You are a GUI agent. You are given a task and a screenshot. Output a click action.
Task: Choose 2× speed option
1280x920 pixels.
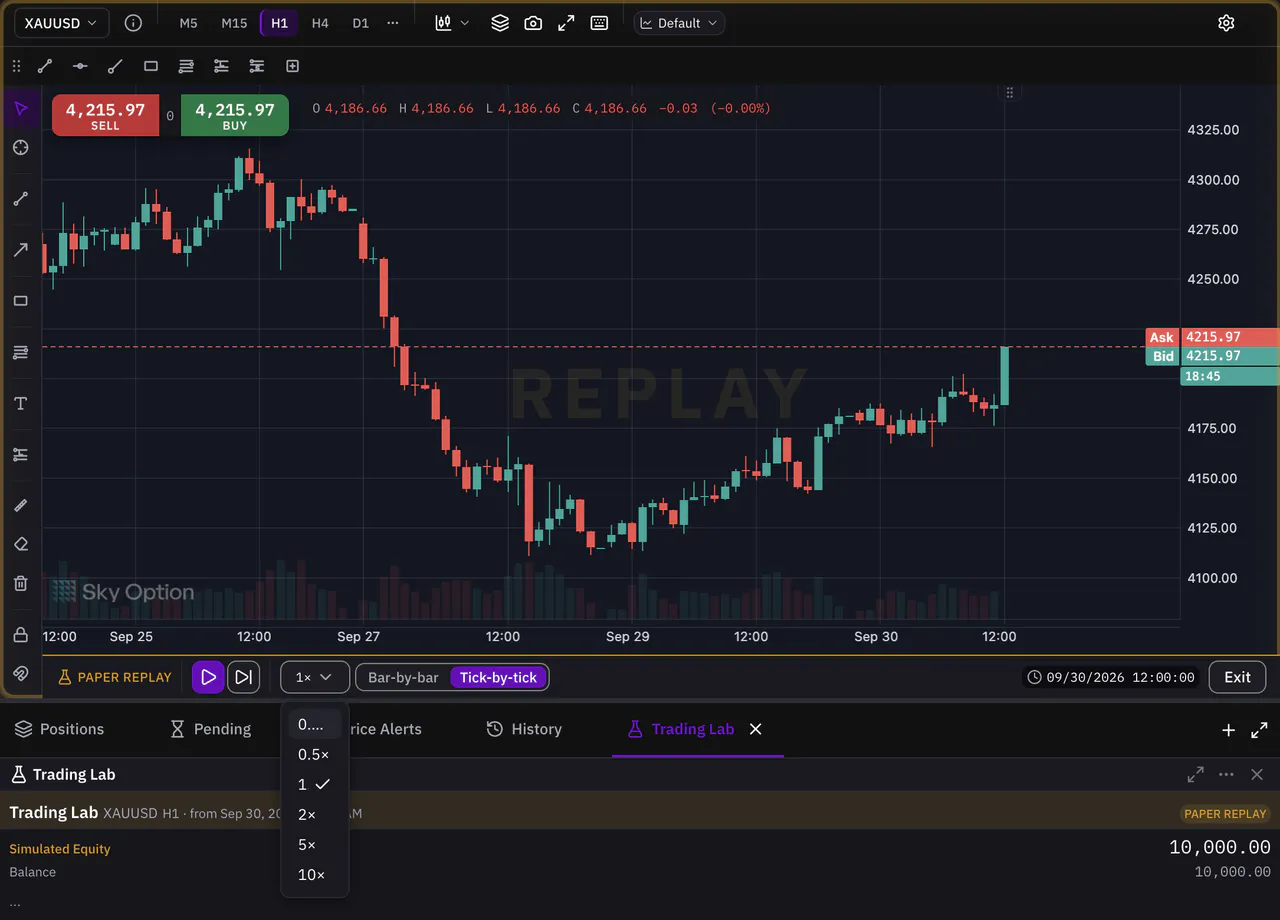[314, 815]
